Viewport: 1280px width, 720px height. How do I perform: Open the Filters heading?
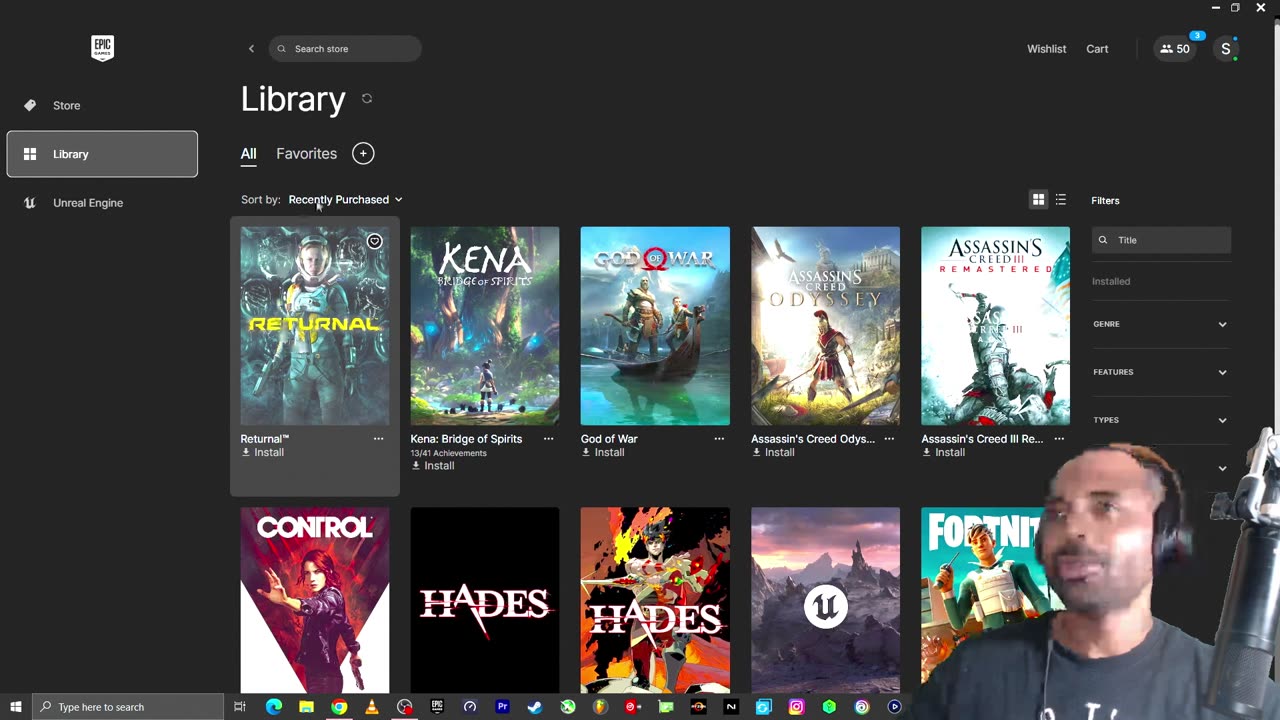1105,201
